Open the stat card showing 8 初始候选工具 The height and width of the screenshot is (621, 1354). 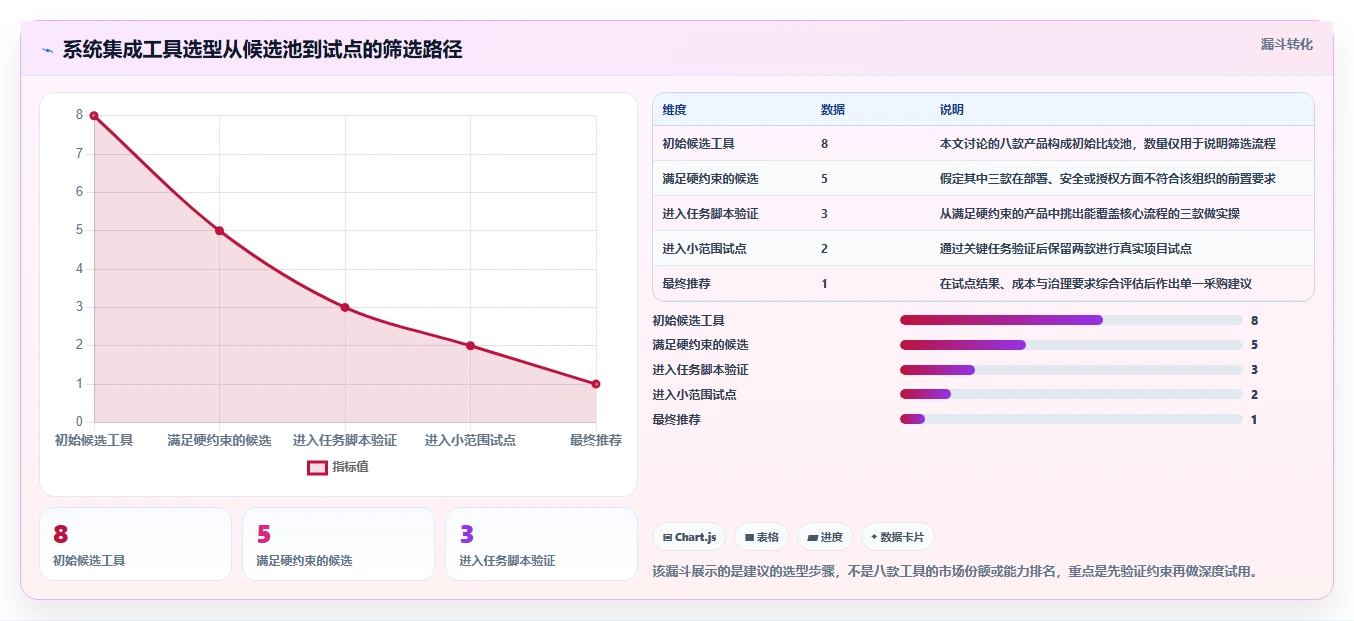coord(135,544)
